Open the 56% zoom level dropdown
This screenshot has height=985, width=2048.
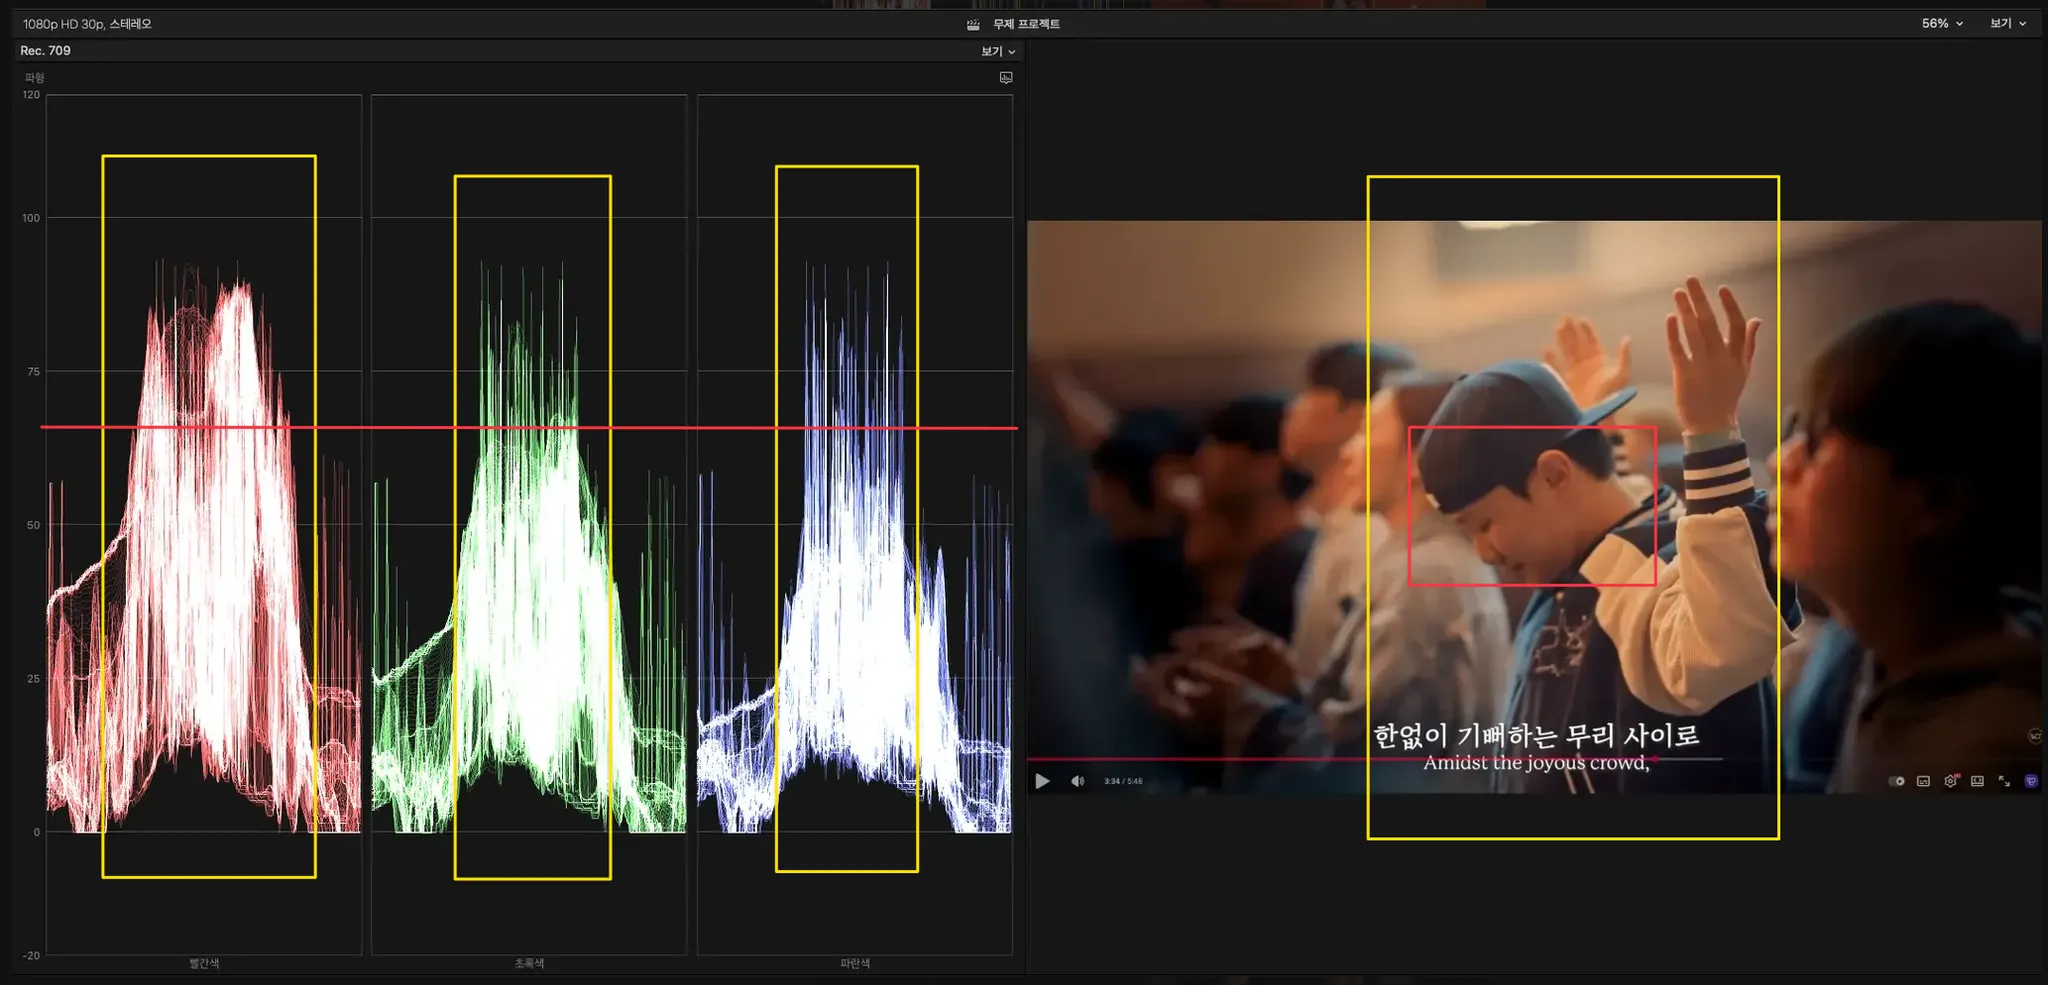[1941, 23]
